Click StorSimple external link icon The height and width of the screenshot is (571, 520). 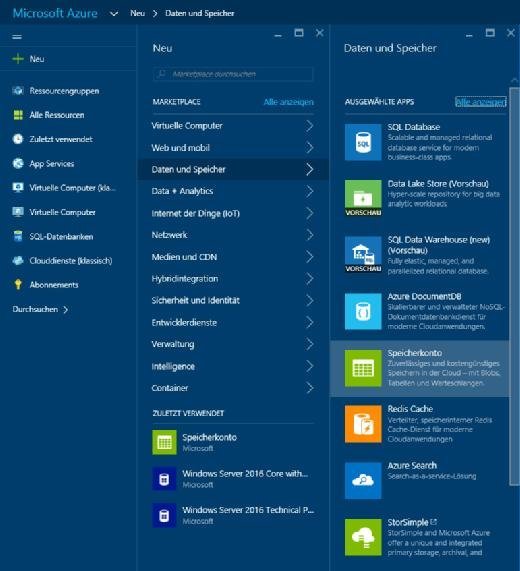(x=433, y=522)
